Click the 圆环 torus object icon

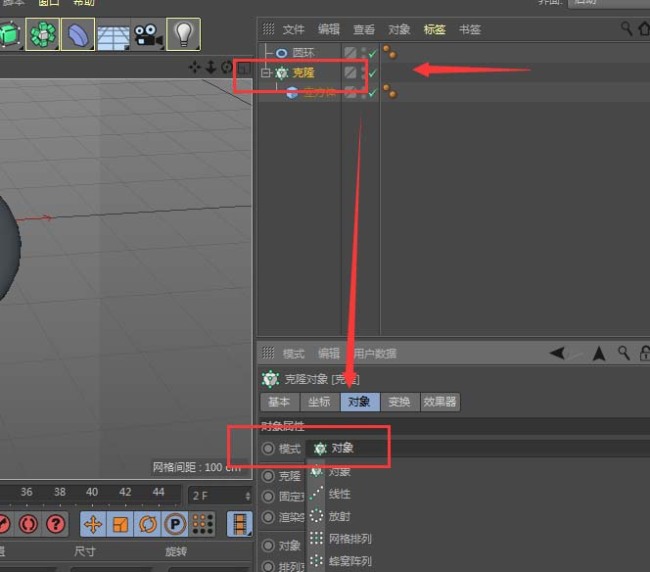coord(281,53)
